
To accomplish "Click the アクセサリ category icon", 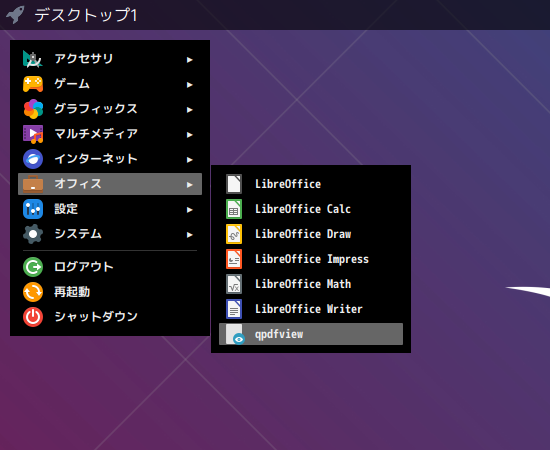I will click(33, 59).
